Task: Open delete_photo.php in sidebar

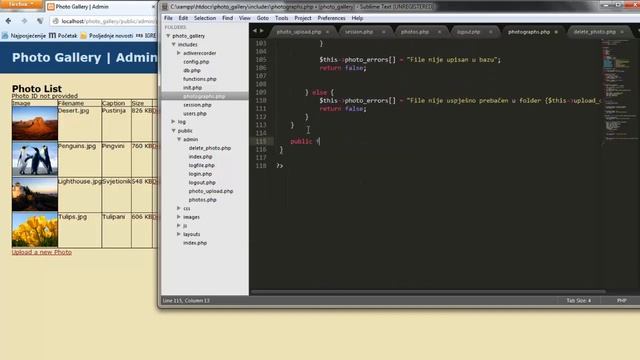Action: 210,148
